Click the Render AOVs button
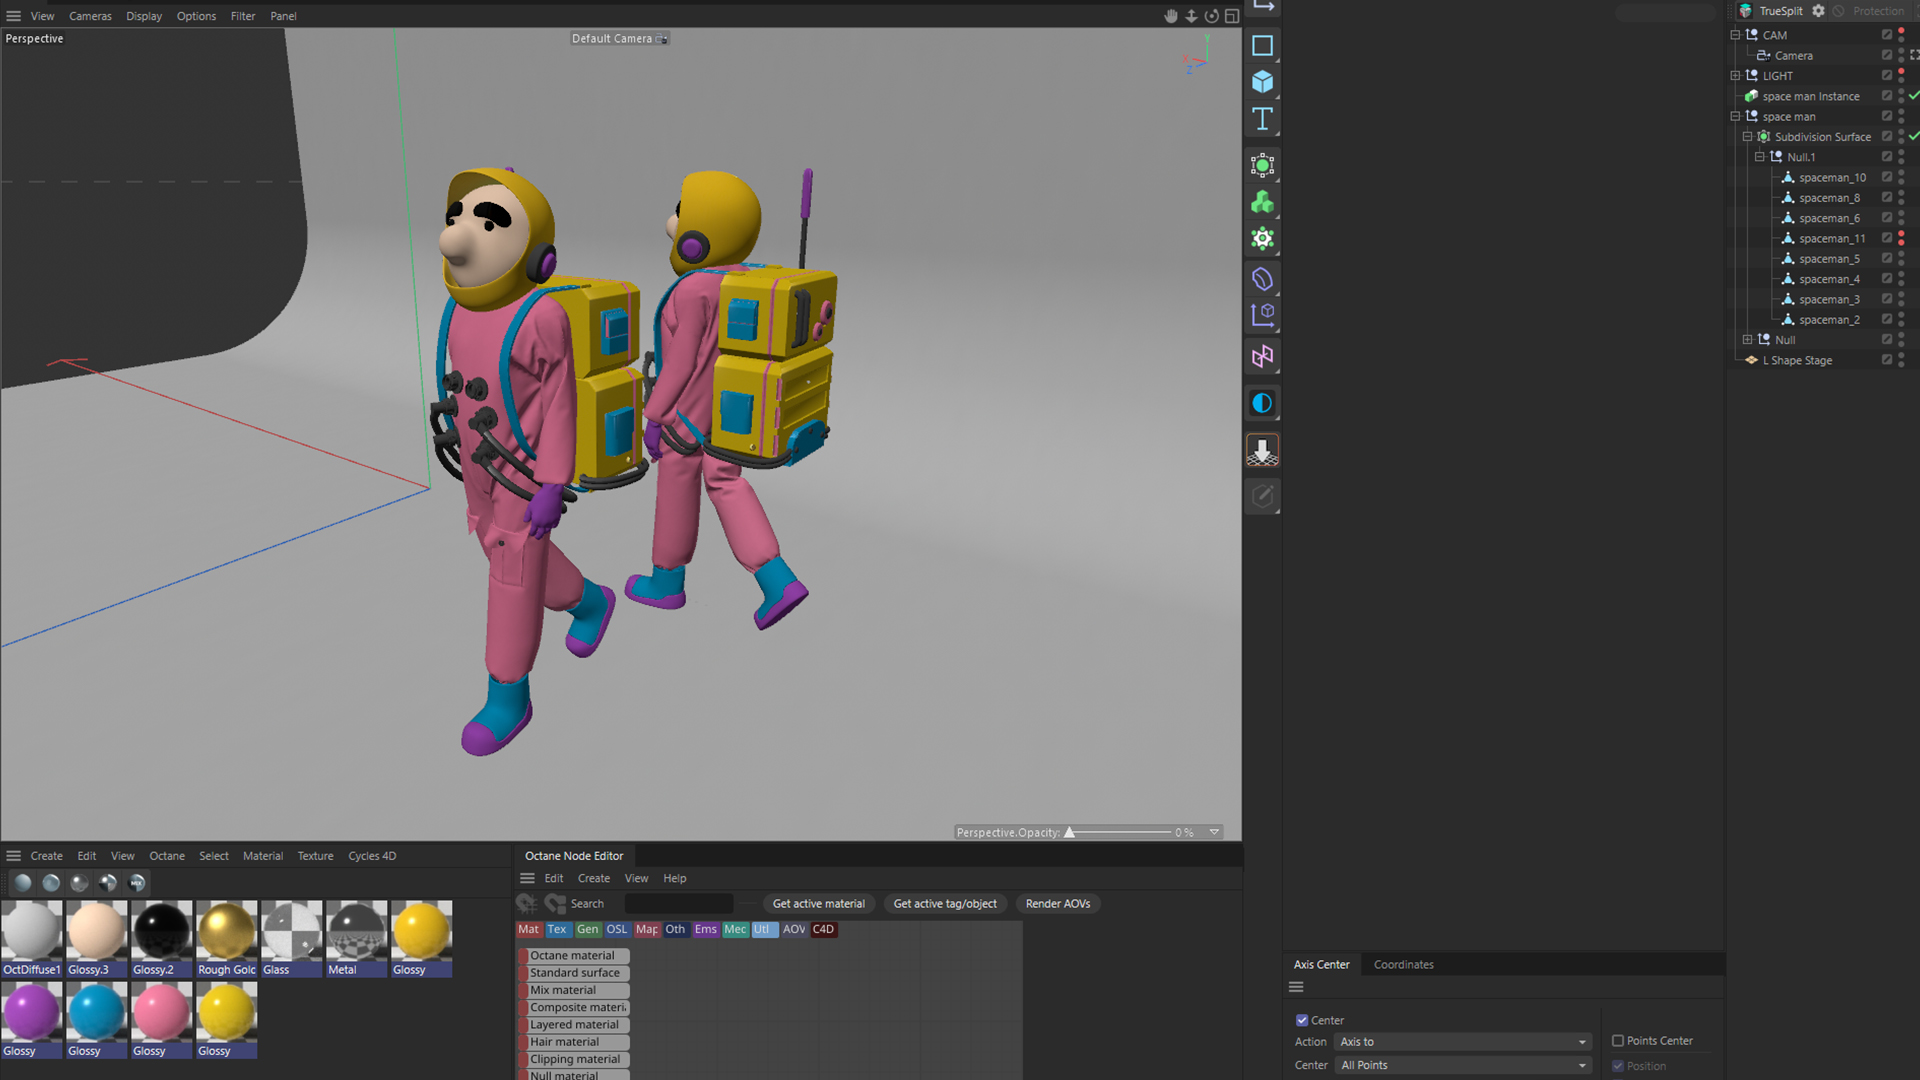Viewport: 1920px width, 1080px height. tap(1057, 904)
